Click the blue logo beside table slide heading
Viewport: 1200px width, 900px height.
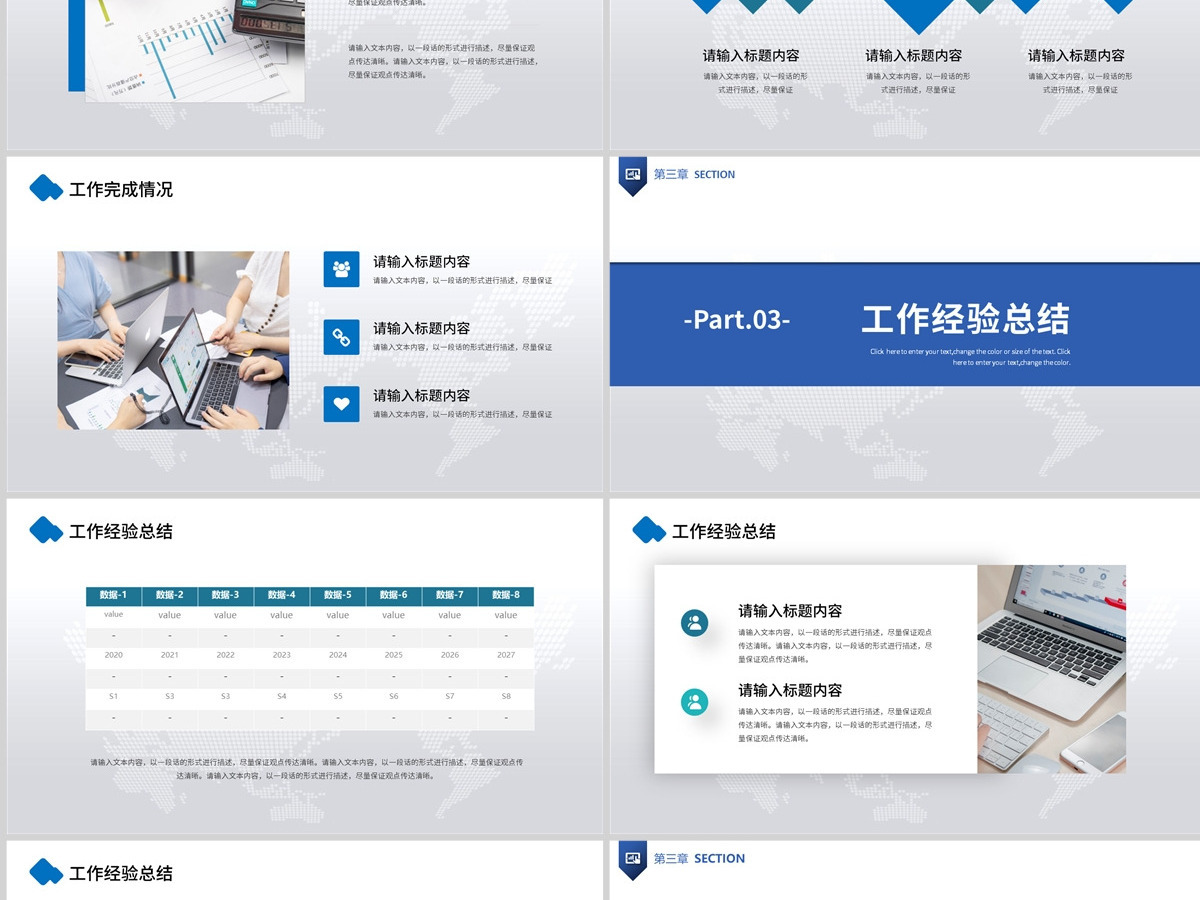pyautogui.click(x=46, y=529)
